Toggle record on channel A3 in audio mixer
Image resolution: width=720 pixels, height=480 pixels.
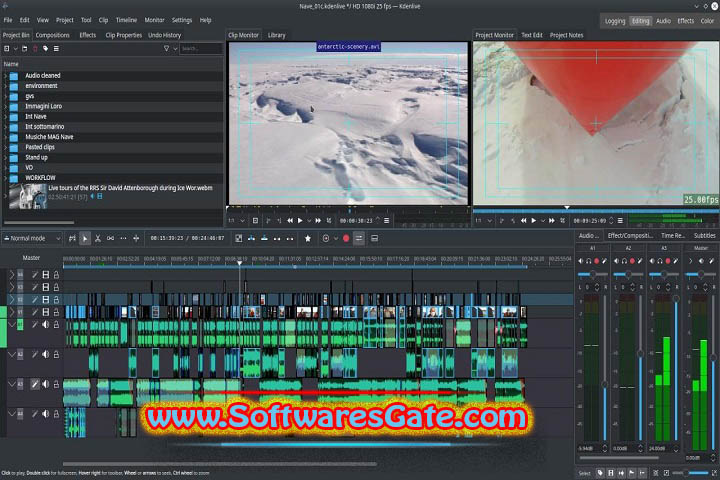coord(668,261)
